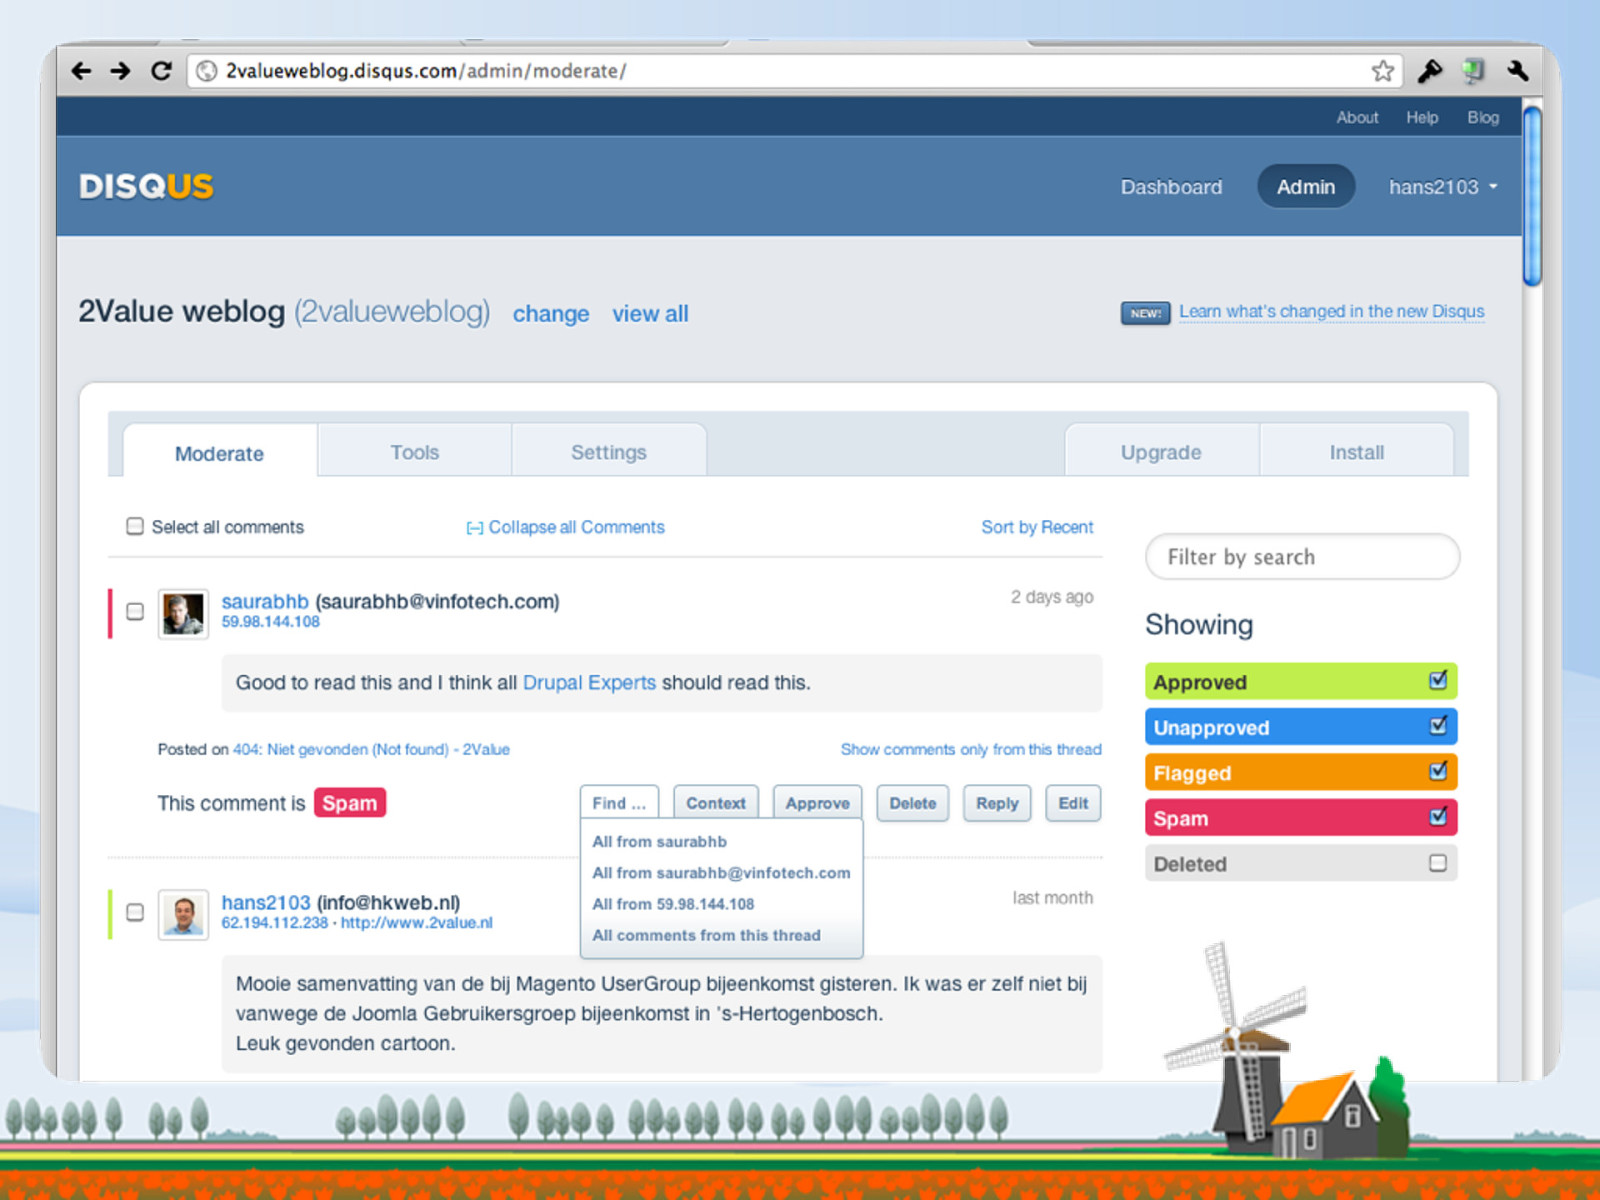Open the saurabhb username link
The width and height of the screenshot is (1600, 1200).
[265, 601]
